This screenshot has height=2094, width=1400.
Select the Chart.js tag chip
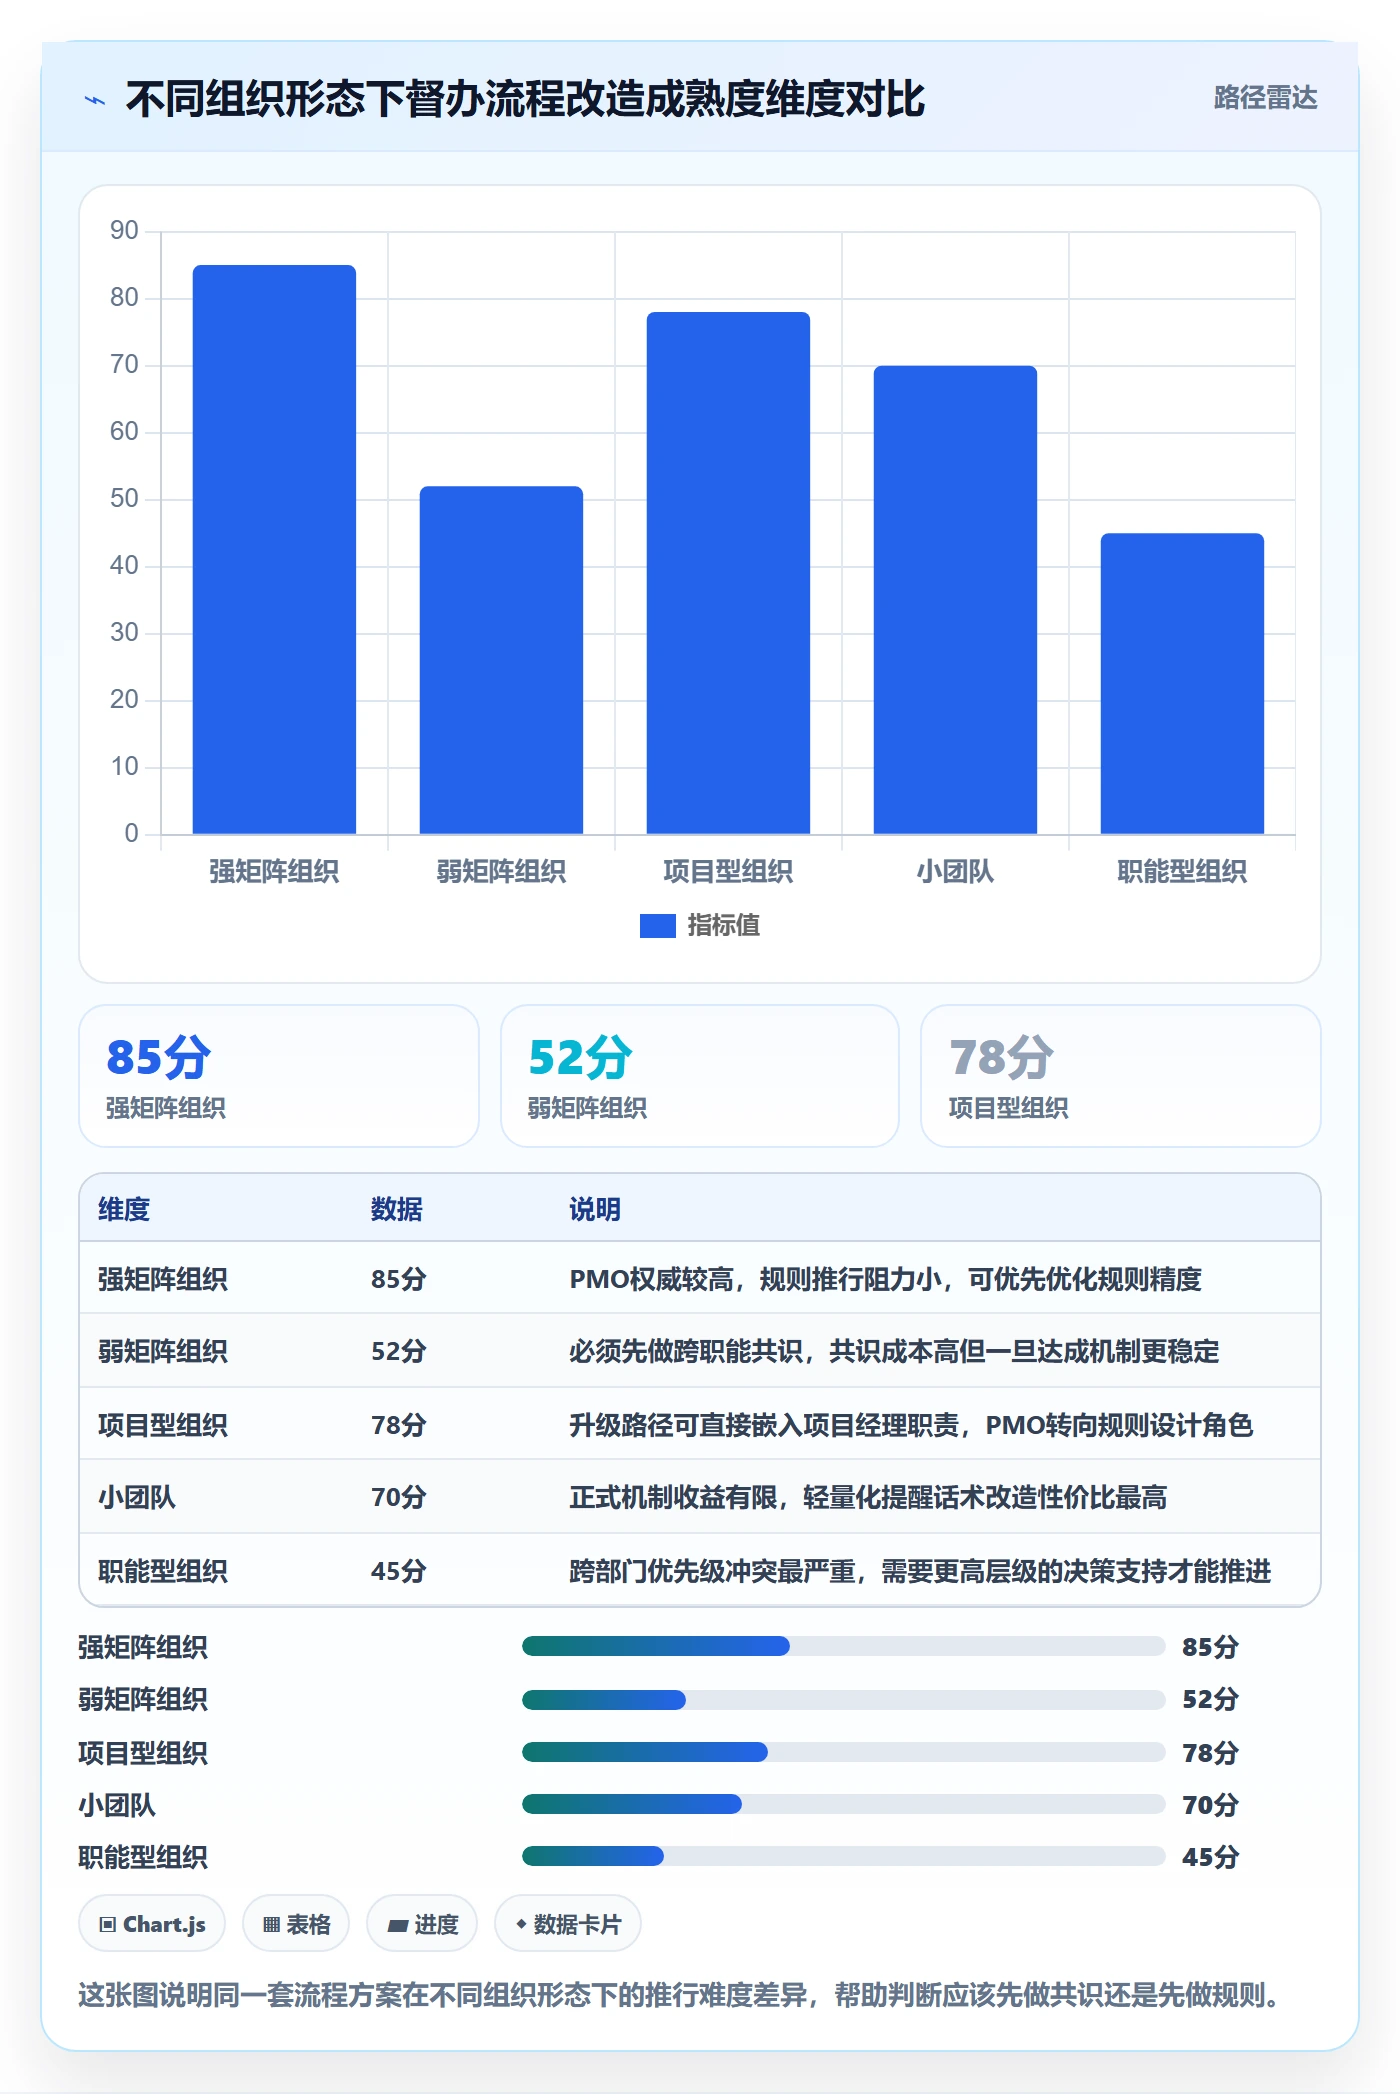[152, 1923]
